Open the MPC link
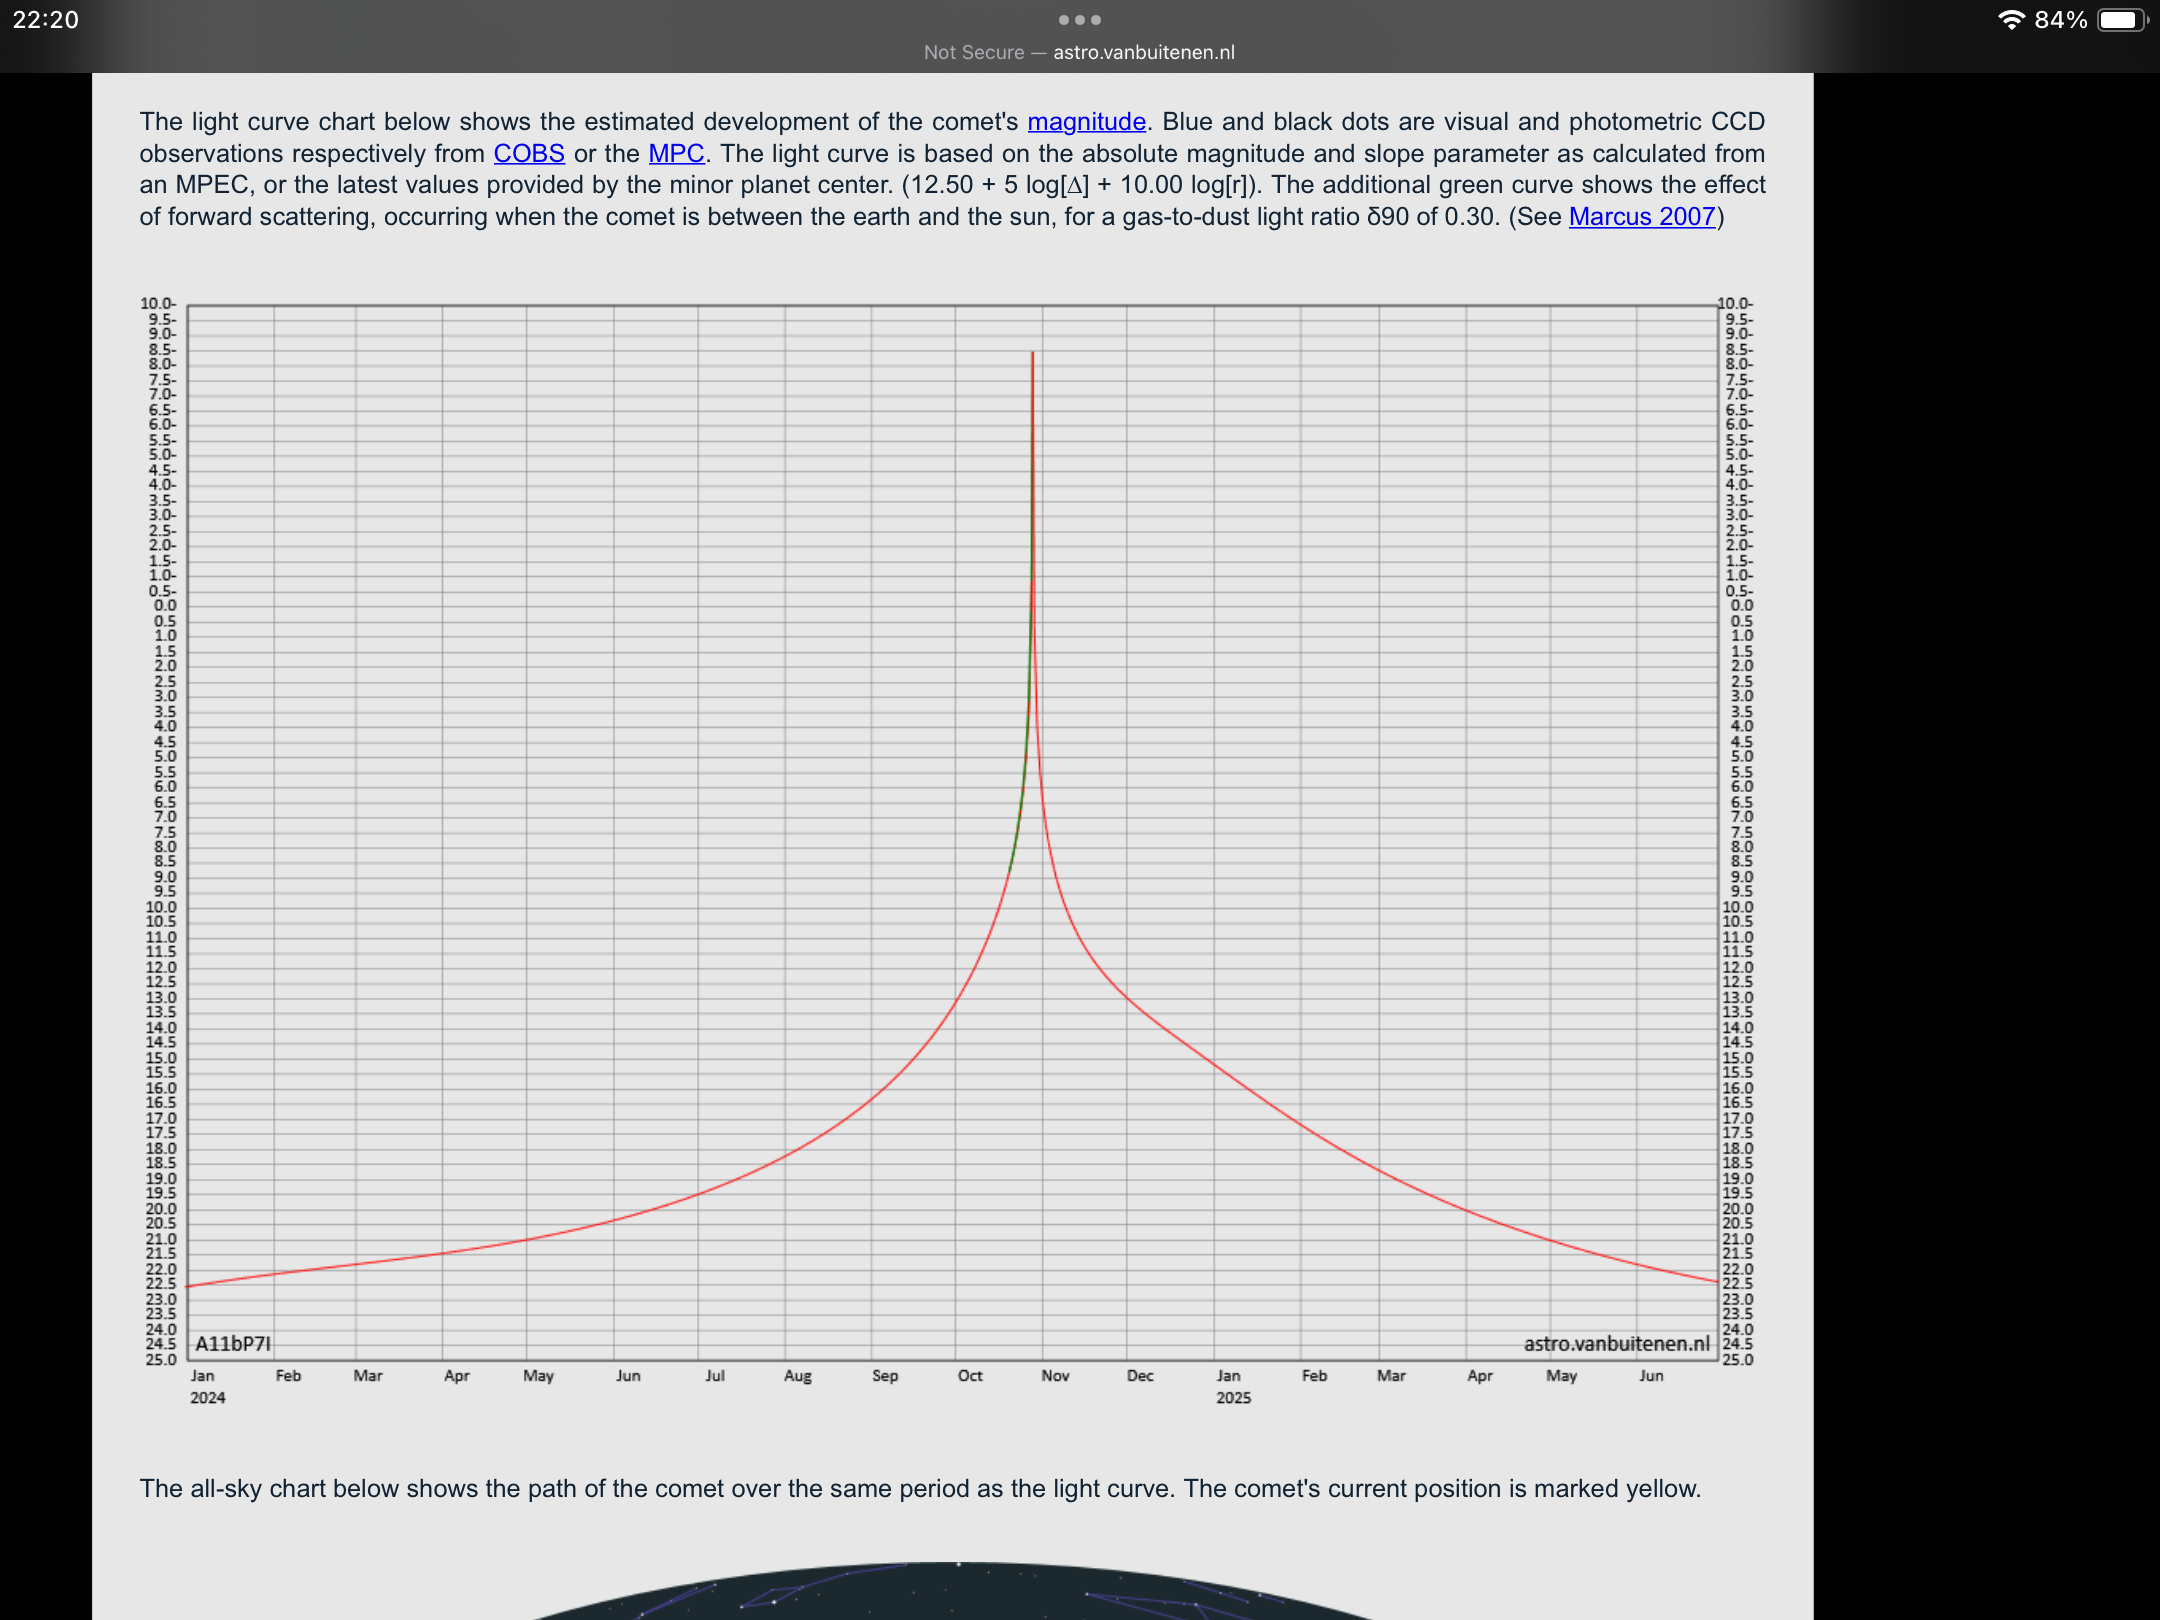2160x1620 pixels. 676,154
